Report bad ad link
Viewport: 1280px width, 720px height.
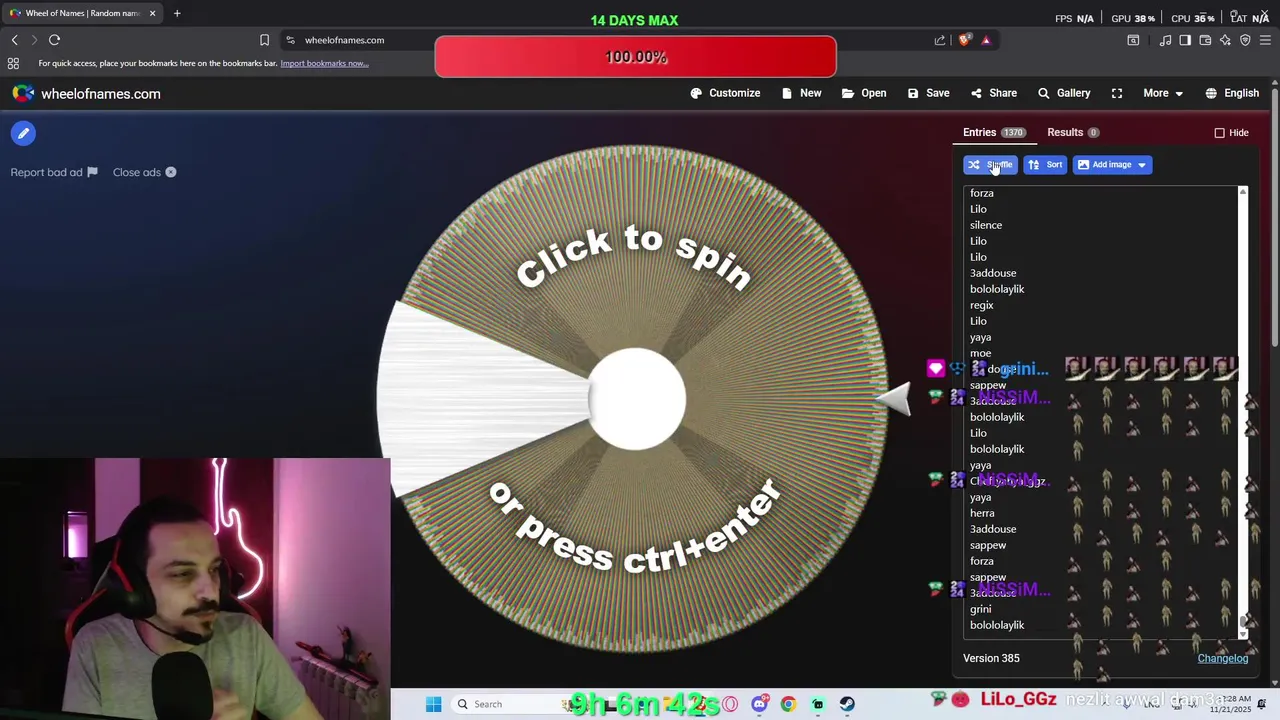click(x=54, y=172)
